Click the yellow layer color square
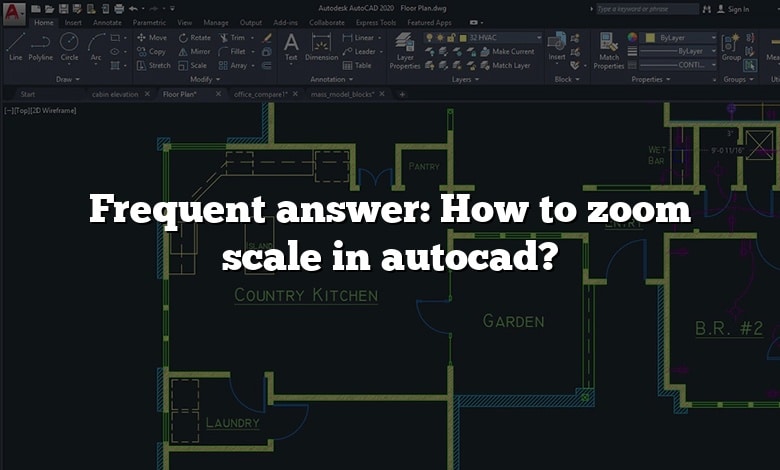780x470 pixels. click(x=463, y=38)
